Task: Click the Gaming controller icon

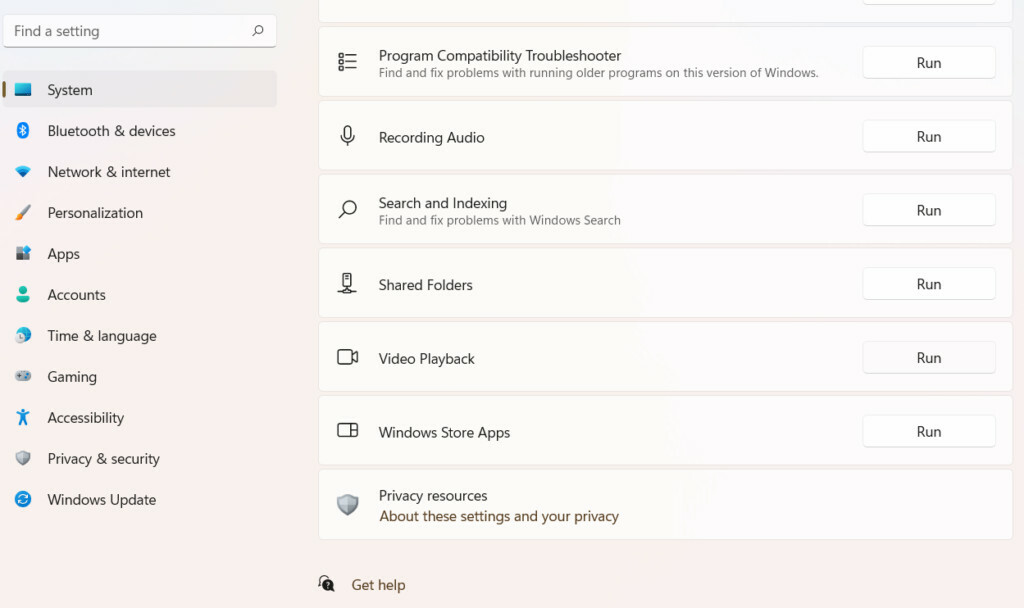Action: (x=23, y=377)
